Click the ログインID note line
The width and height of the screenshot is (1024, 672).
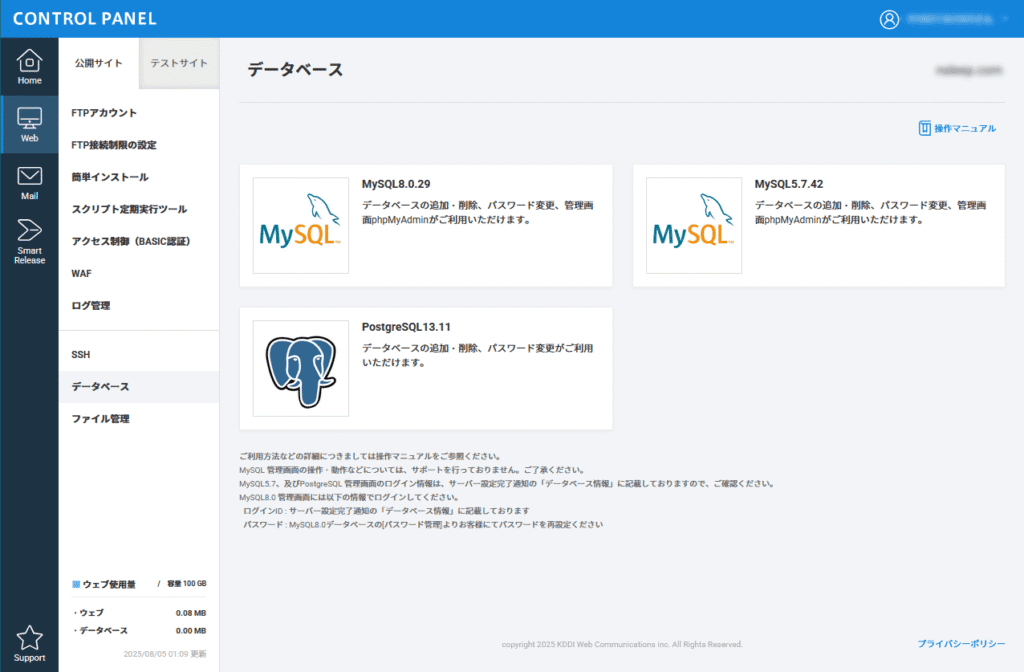click(386, 511)
